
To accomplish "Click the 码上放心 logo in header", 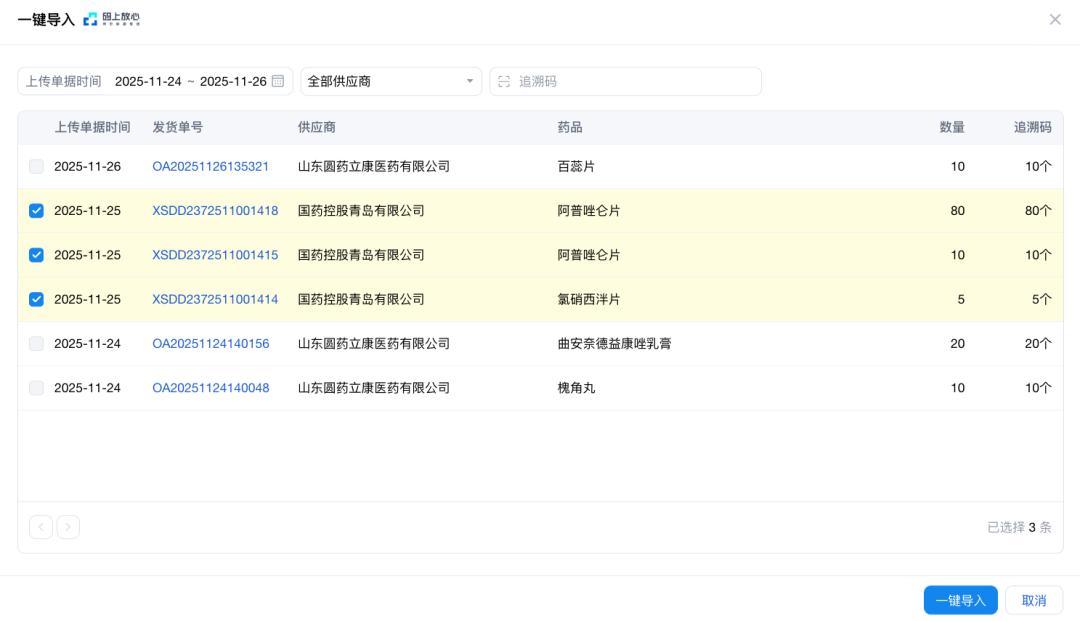I will [112, 19].
